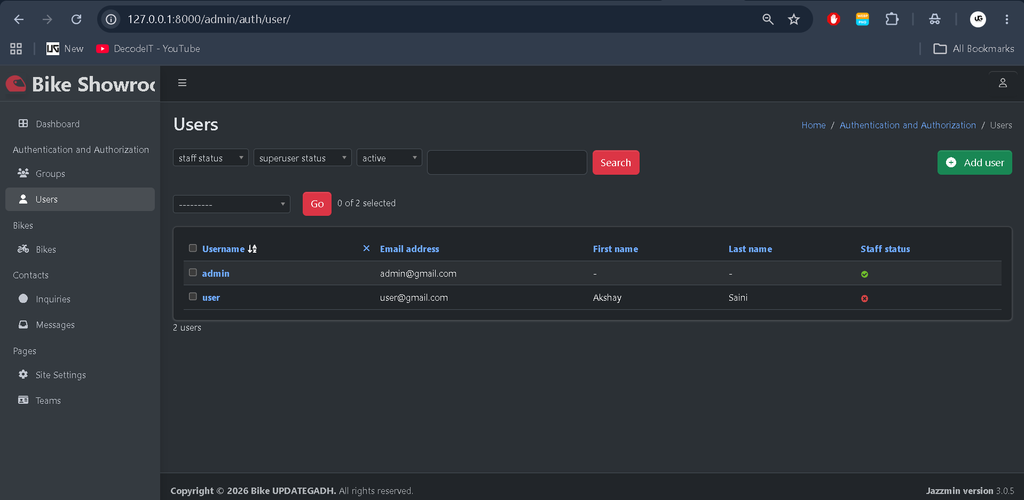The image size is (1024, 500).
Task: Open Chrome three-dot menu
Action: [1007, 20]
